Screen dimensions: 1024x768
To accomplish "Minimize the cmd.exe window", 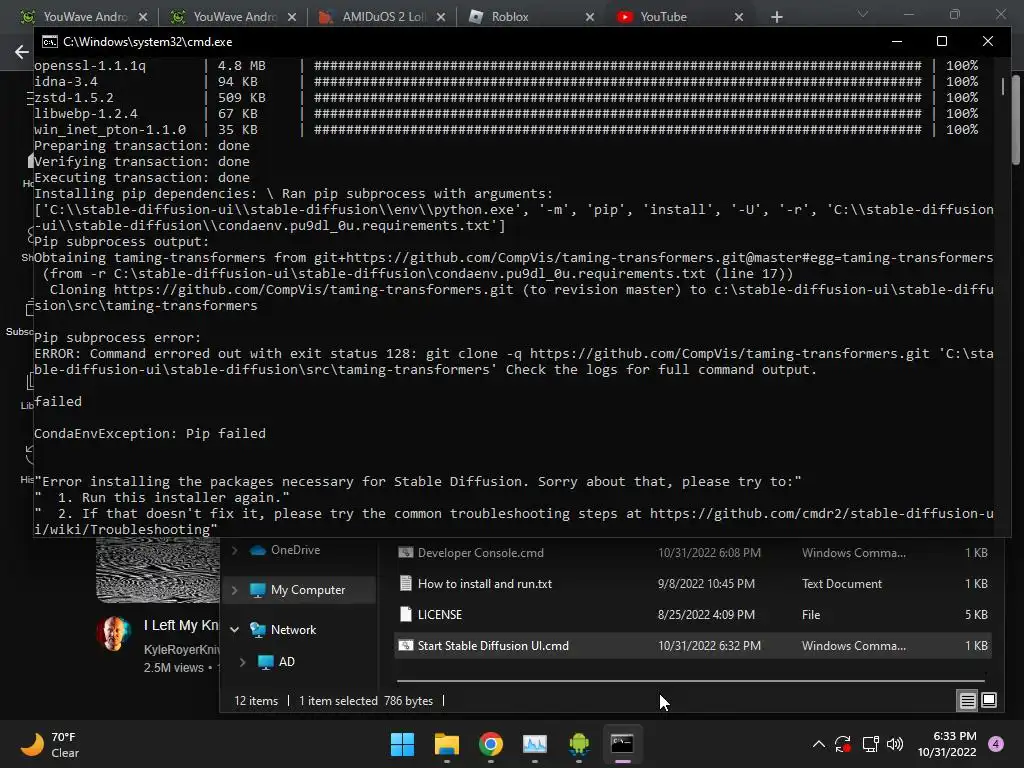I will click(897, 41).
